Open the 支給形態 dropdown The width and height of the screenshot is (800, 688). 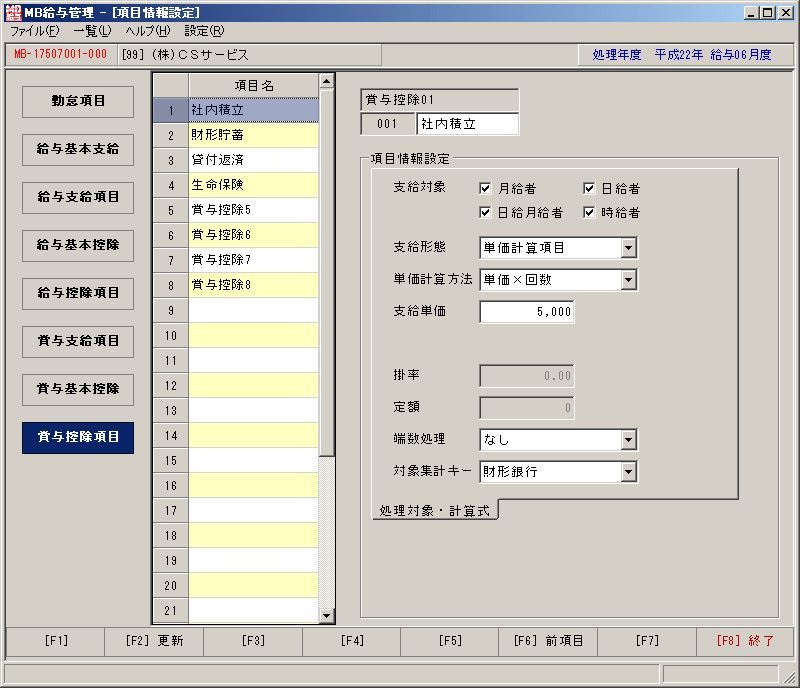(x=629, y=248)
